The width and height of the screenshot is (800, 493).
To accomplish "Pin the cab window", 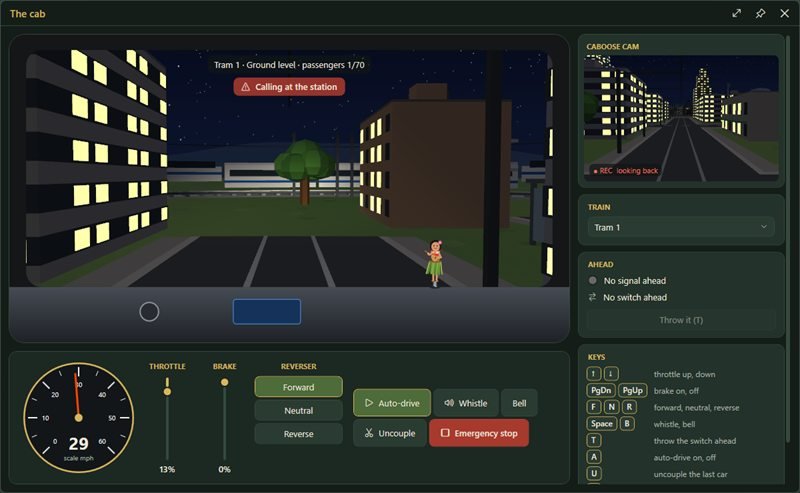I will point(760,14).
